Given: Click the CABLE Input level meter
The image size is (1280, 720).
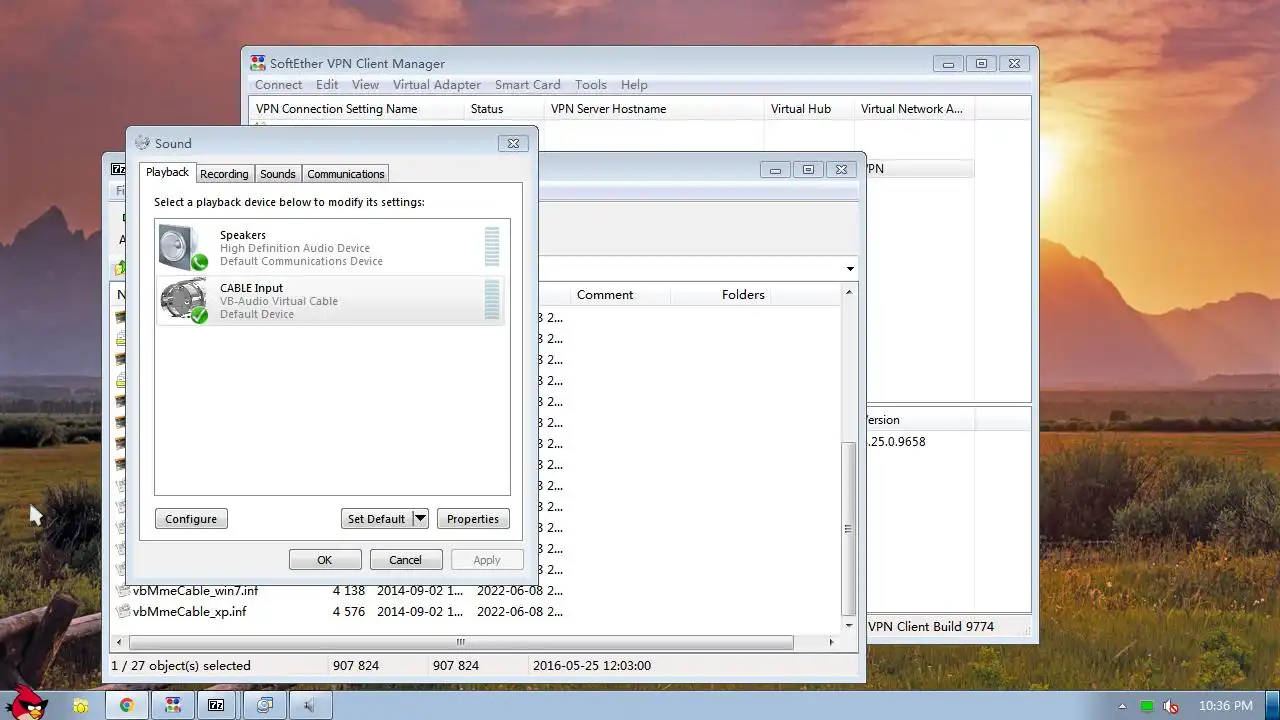Looking at the screenshot, I should (492, 300).
